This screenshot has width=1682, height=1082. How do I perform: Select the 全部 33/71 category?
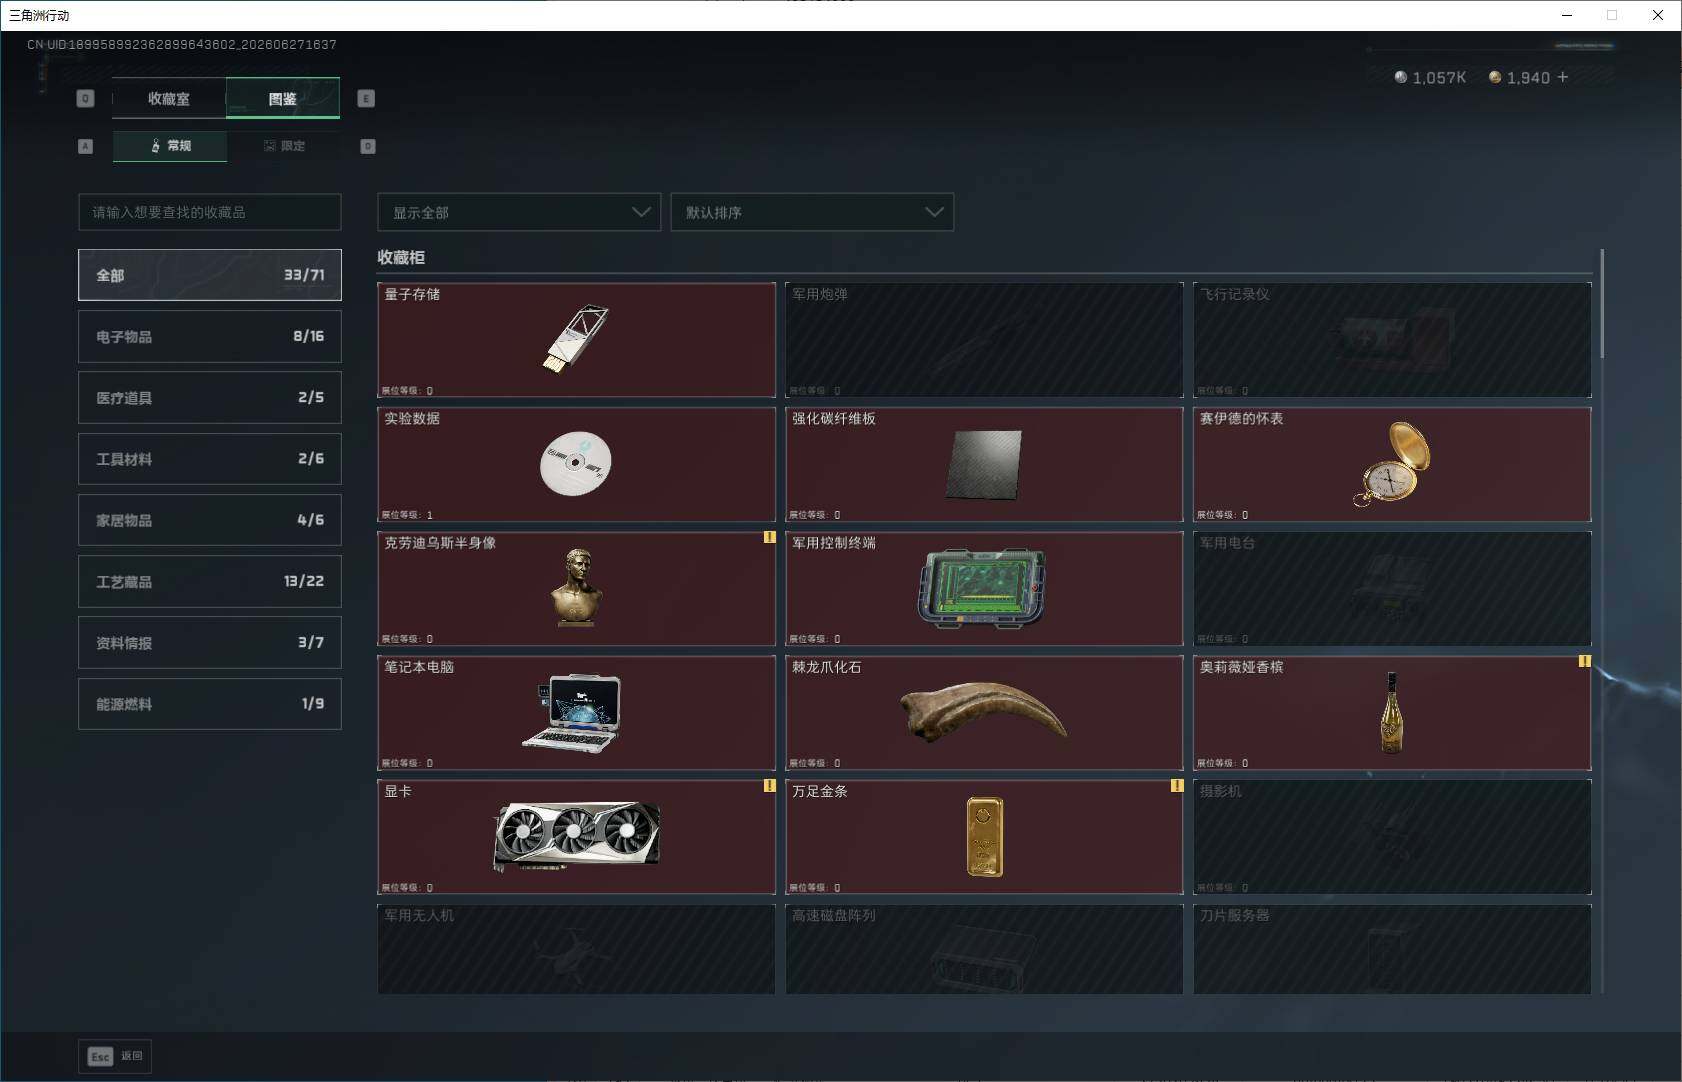point(210,275)
